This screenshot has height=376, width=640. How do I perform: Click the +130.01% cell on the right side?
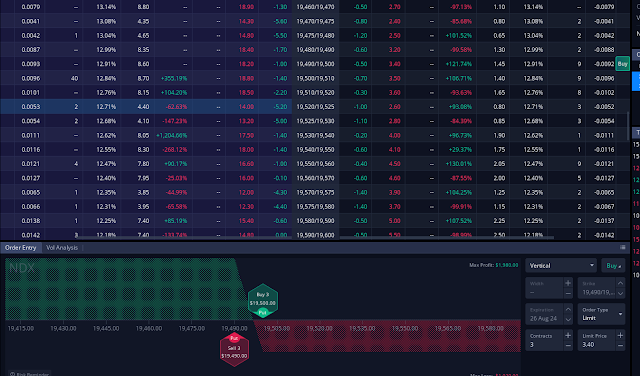(x=459, y=164)
